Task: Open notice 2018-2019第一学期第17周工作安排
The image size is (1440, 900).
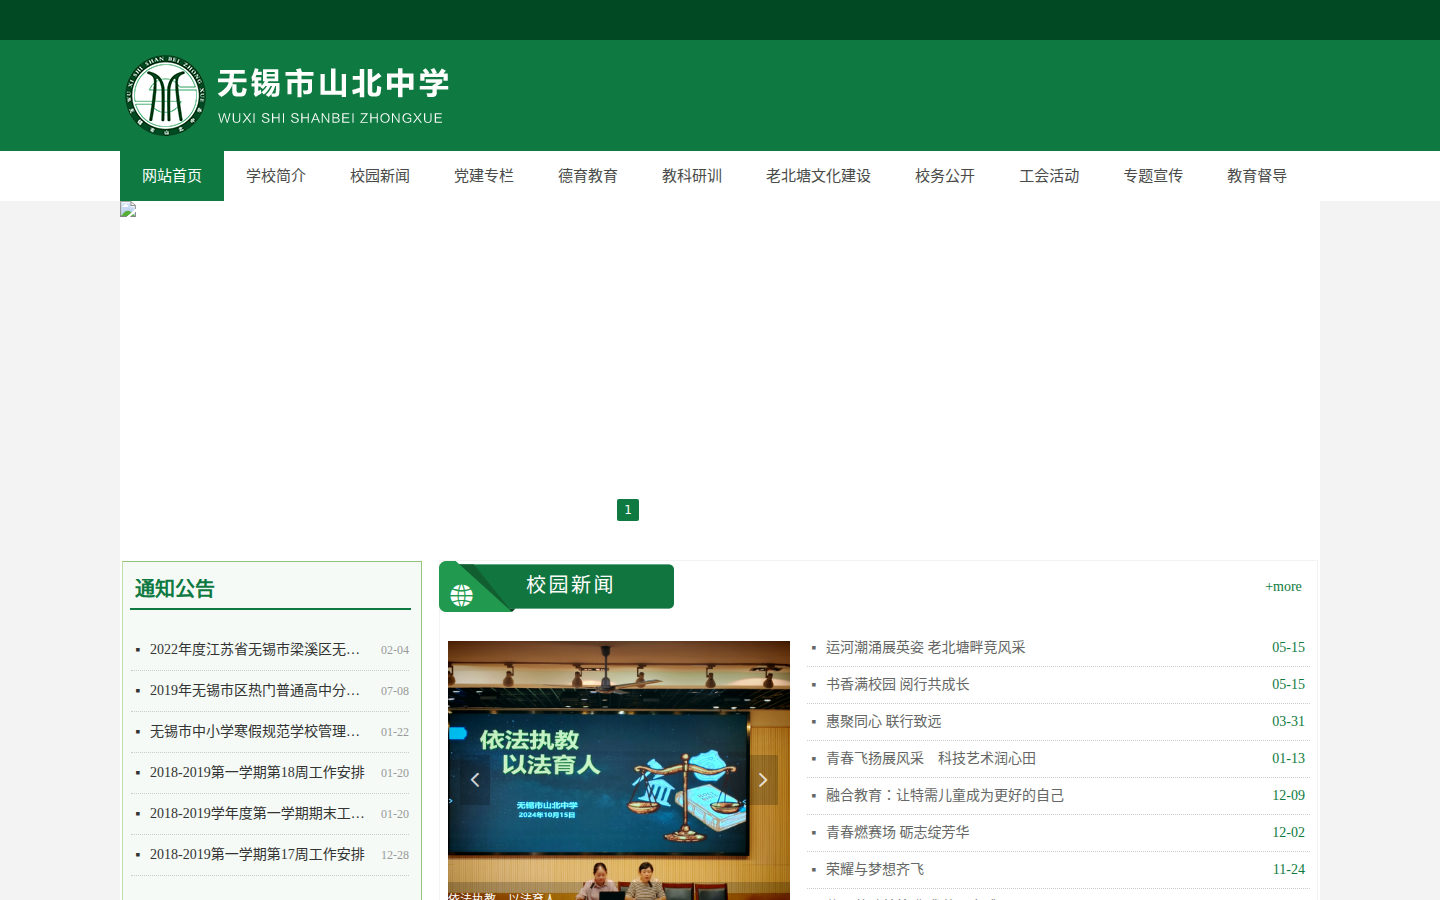Action: 257,855
